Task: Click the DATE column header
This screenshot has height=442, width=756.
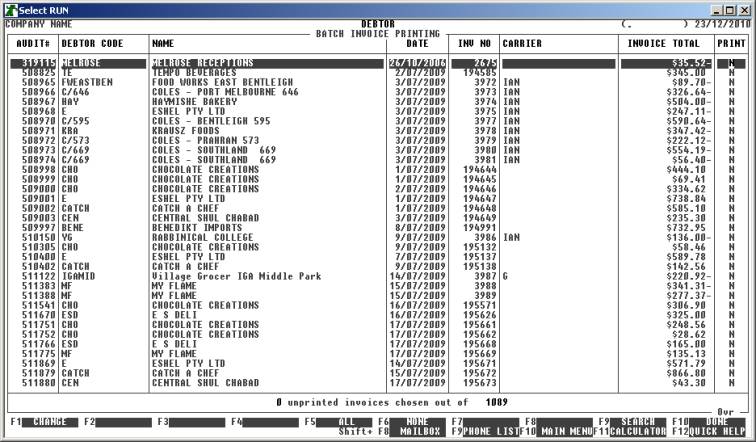Action: [x=417, y=43]
